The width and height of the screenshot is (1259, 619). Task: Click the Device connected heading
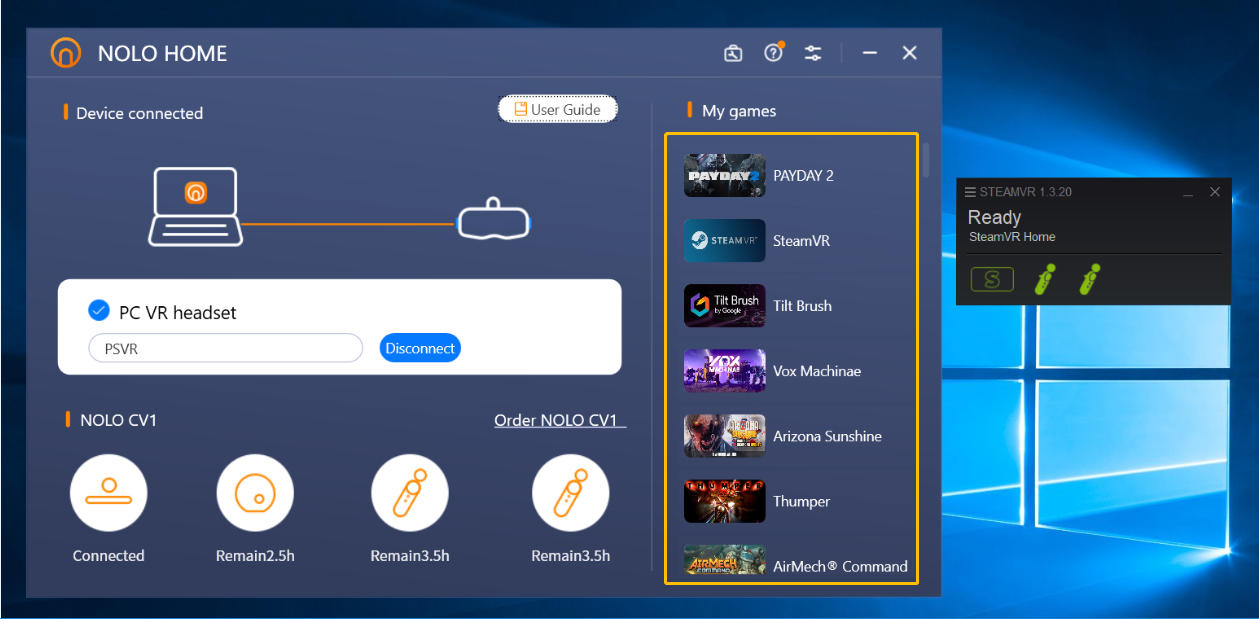[x=139, y=113]
